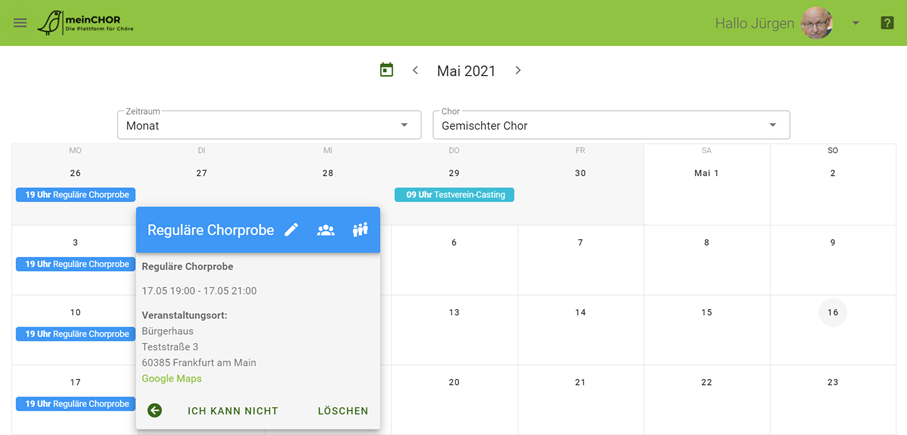
Task: Open Testverein-Casting event on the 29th
Action: pyautogui.click(x=454, y=195)
